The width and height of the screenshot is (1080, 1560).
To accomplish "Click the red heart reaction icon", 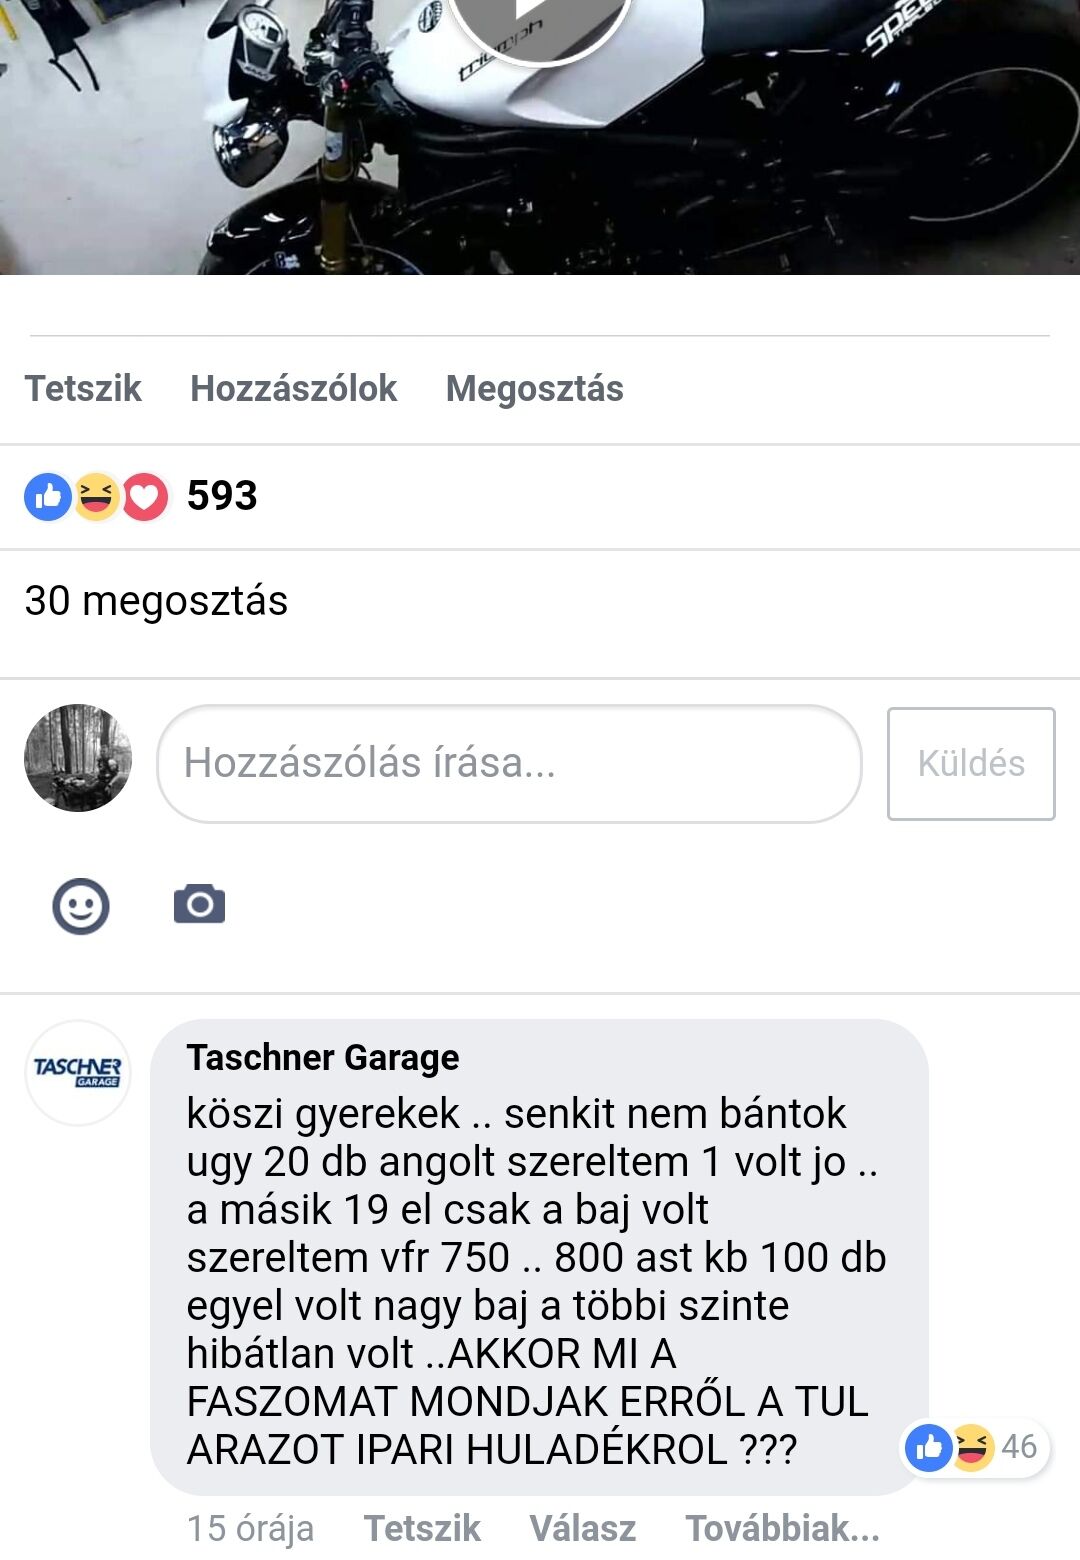I will [145, 496].
